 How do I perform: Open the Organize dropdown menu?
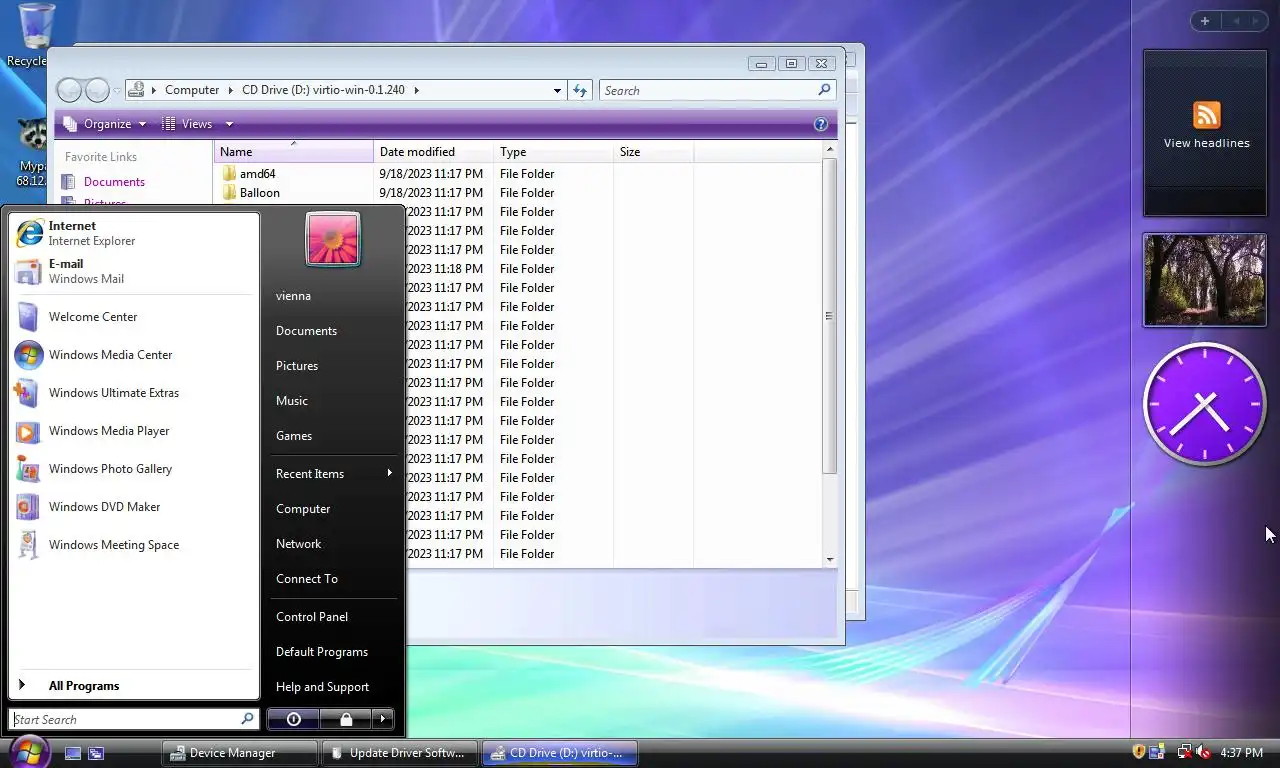(x=105, y=124)
